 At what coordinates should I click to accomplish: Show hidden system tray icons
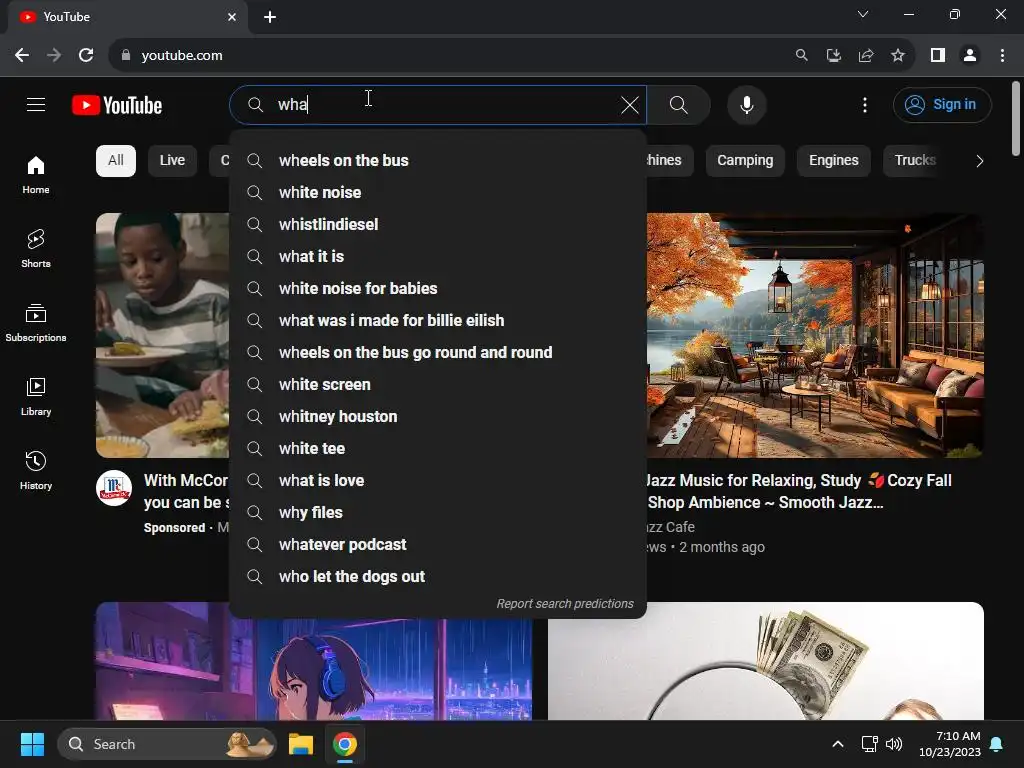[x=838, y=744]
